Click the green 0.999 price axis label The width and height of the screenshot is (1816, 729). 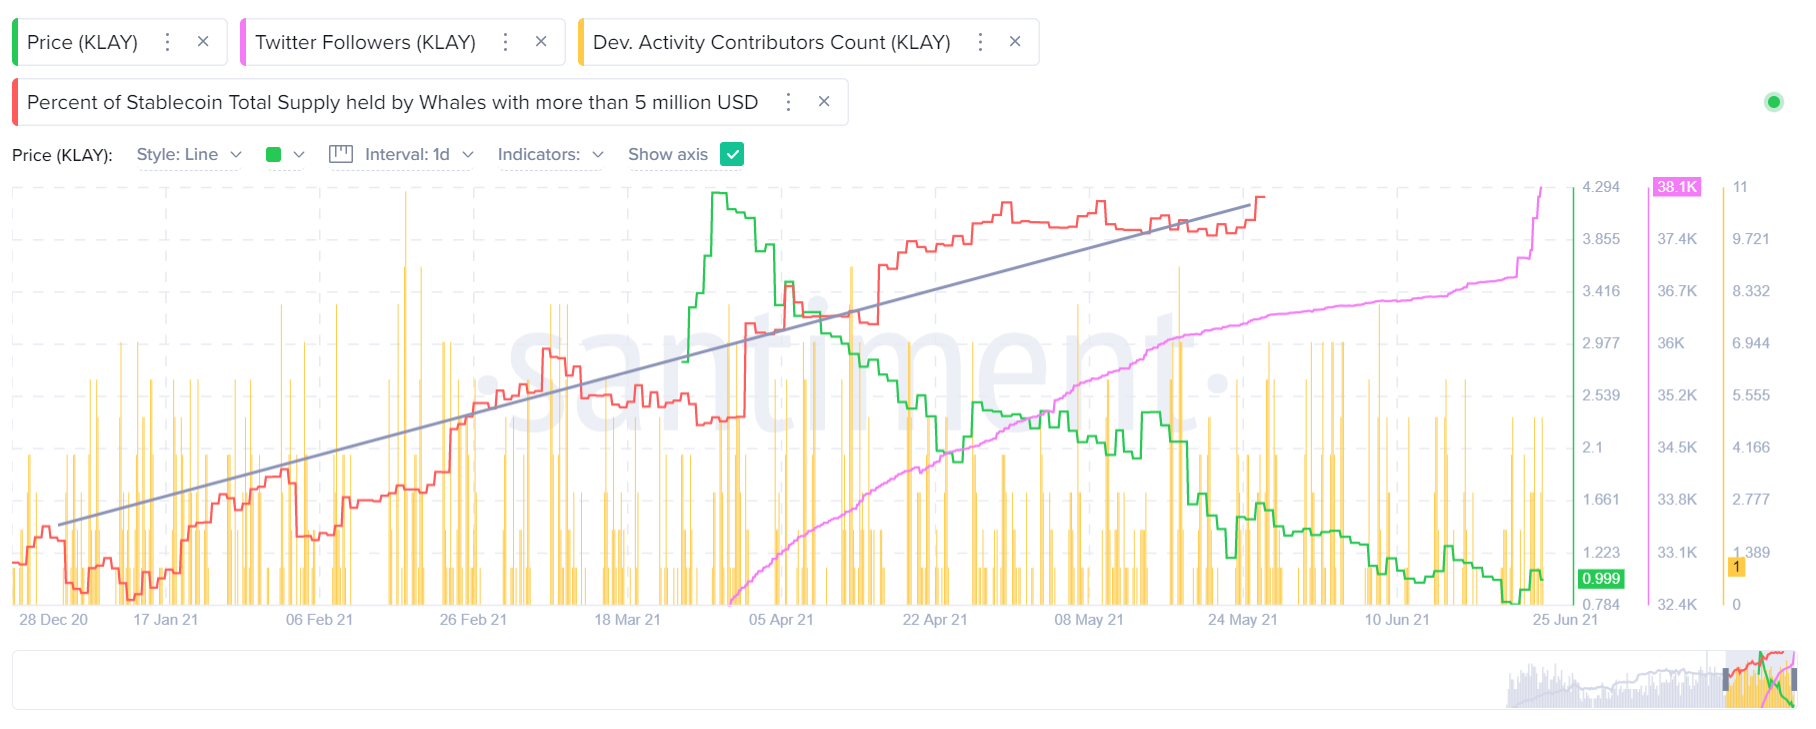coord(1601,578)
